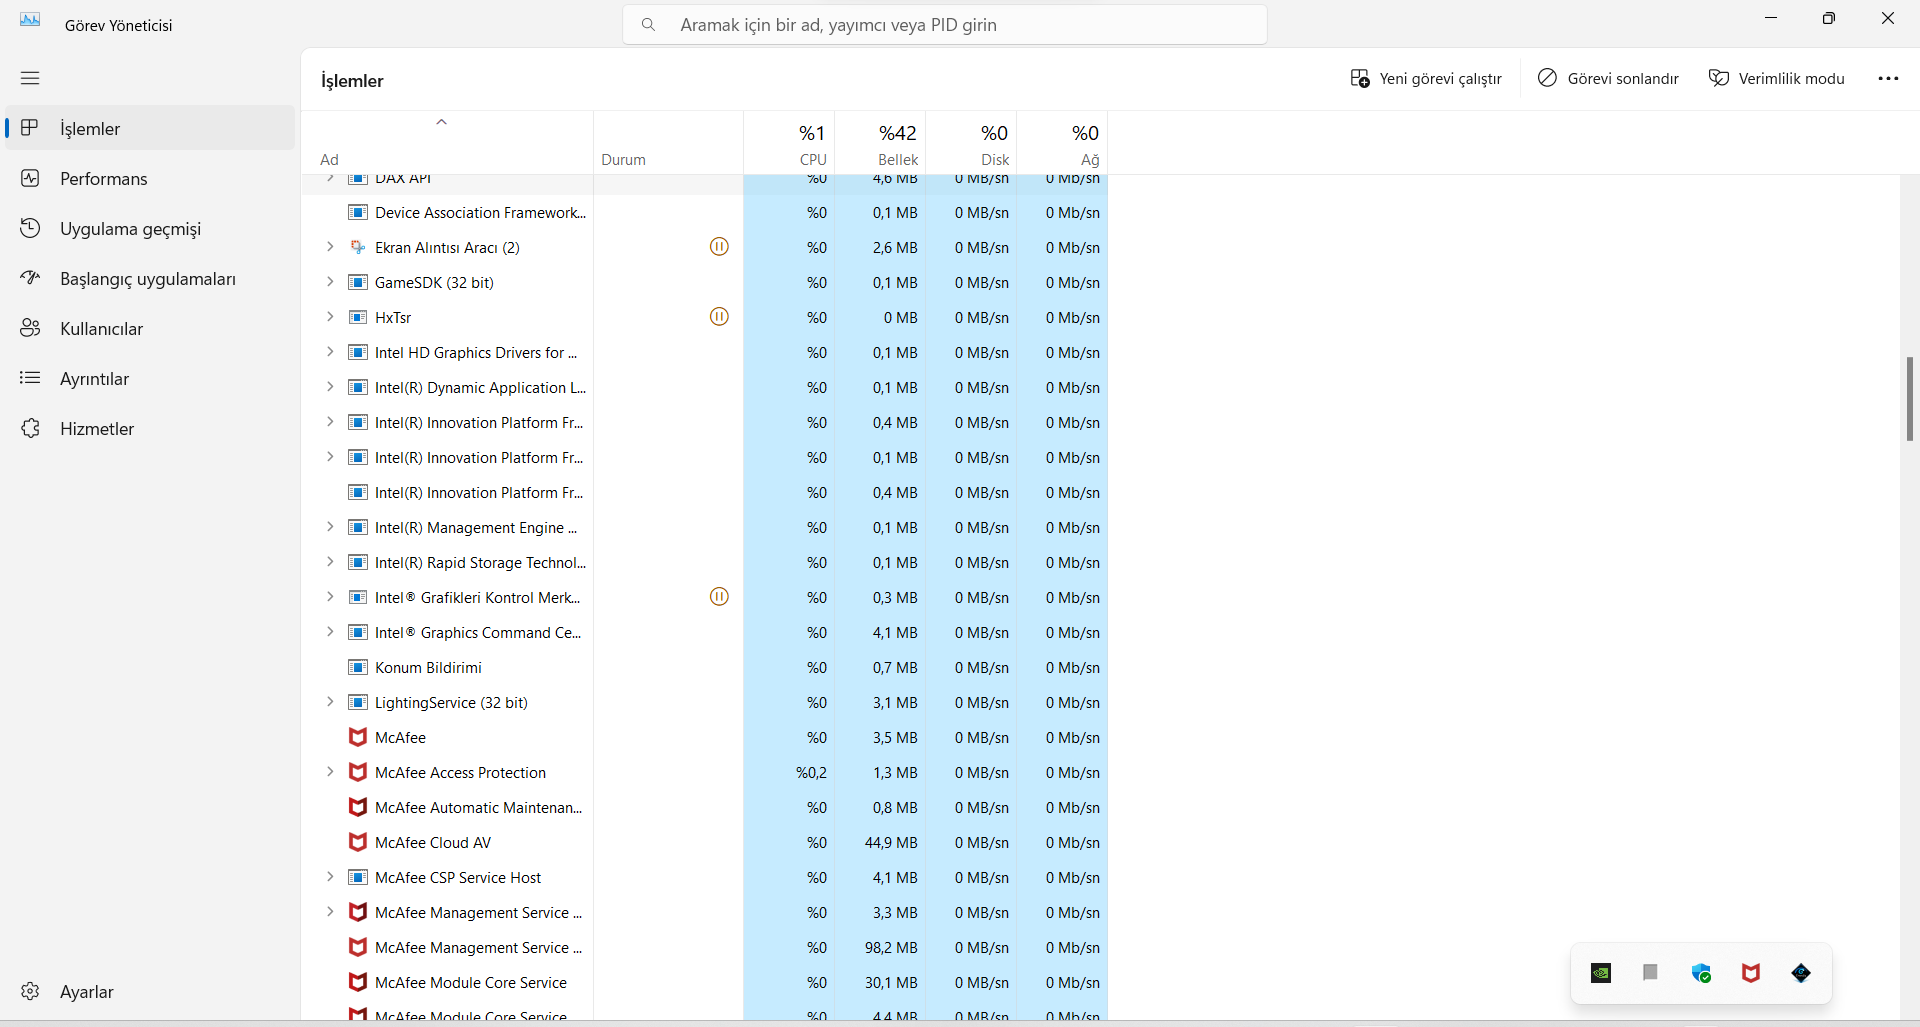
Task: Expand Intel(R) Dynamic Application process
Action: pyautogui.click(x=330, y=387)
